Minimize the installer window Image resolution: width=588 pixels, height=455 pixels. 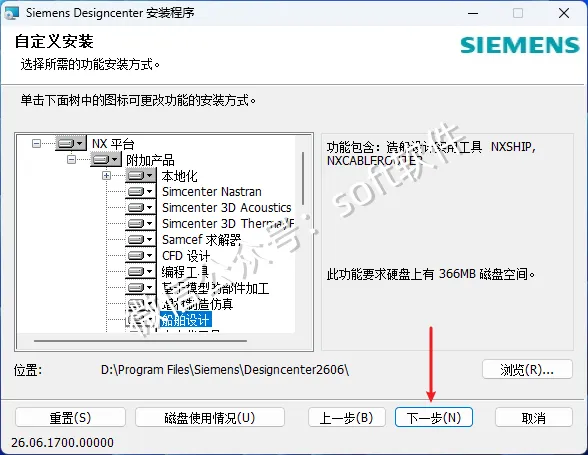[x=473, y=13]
